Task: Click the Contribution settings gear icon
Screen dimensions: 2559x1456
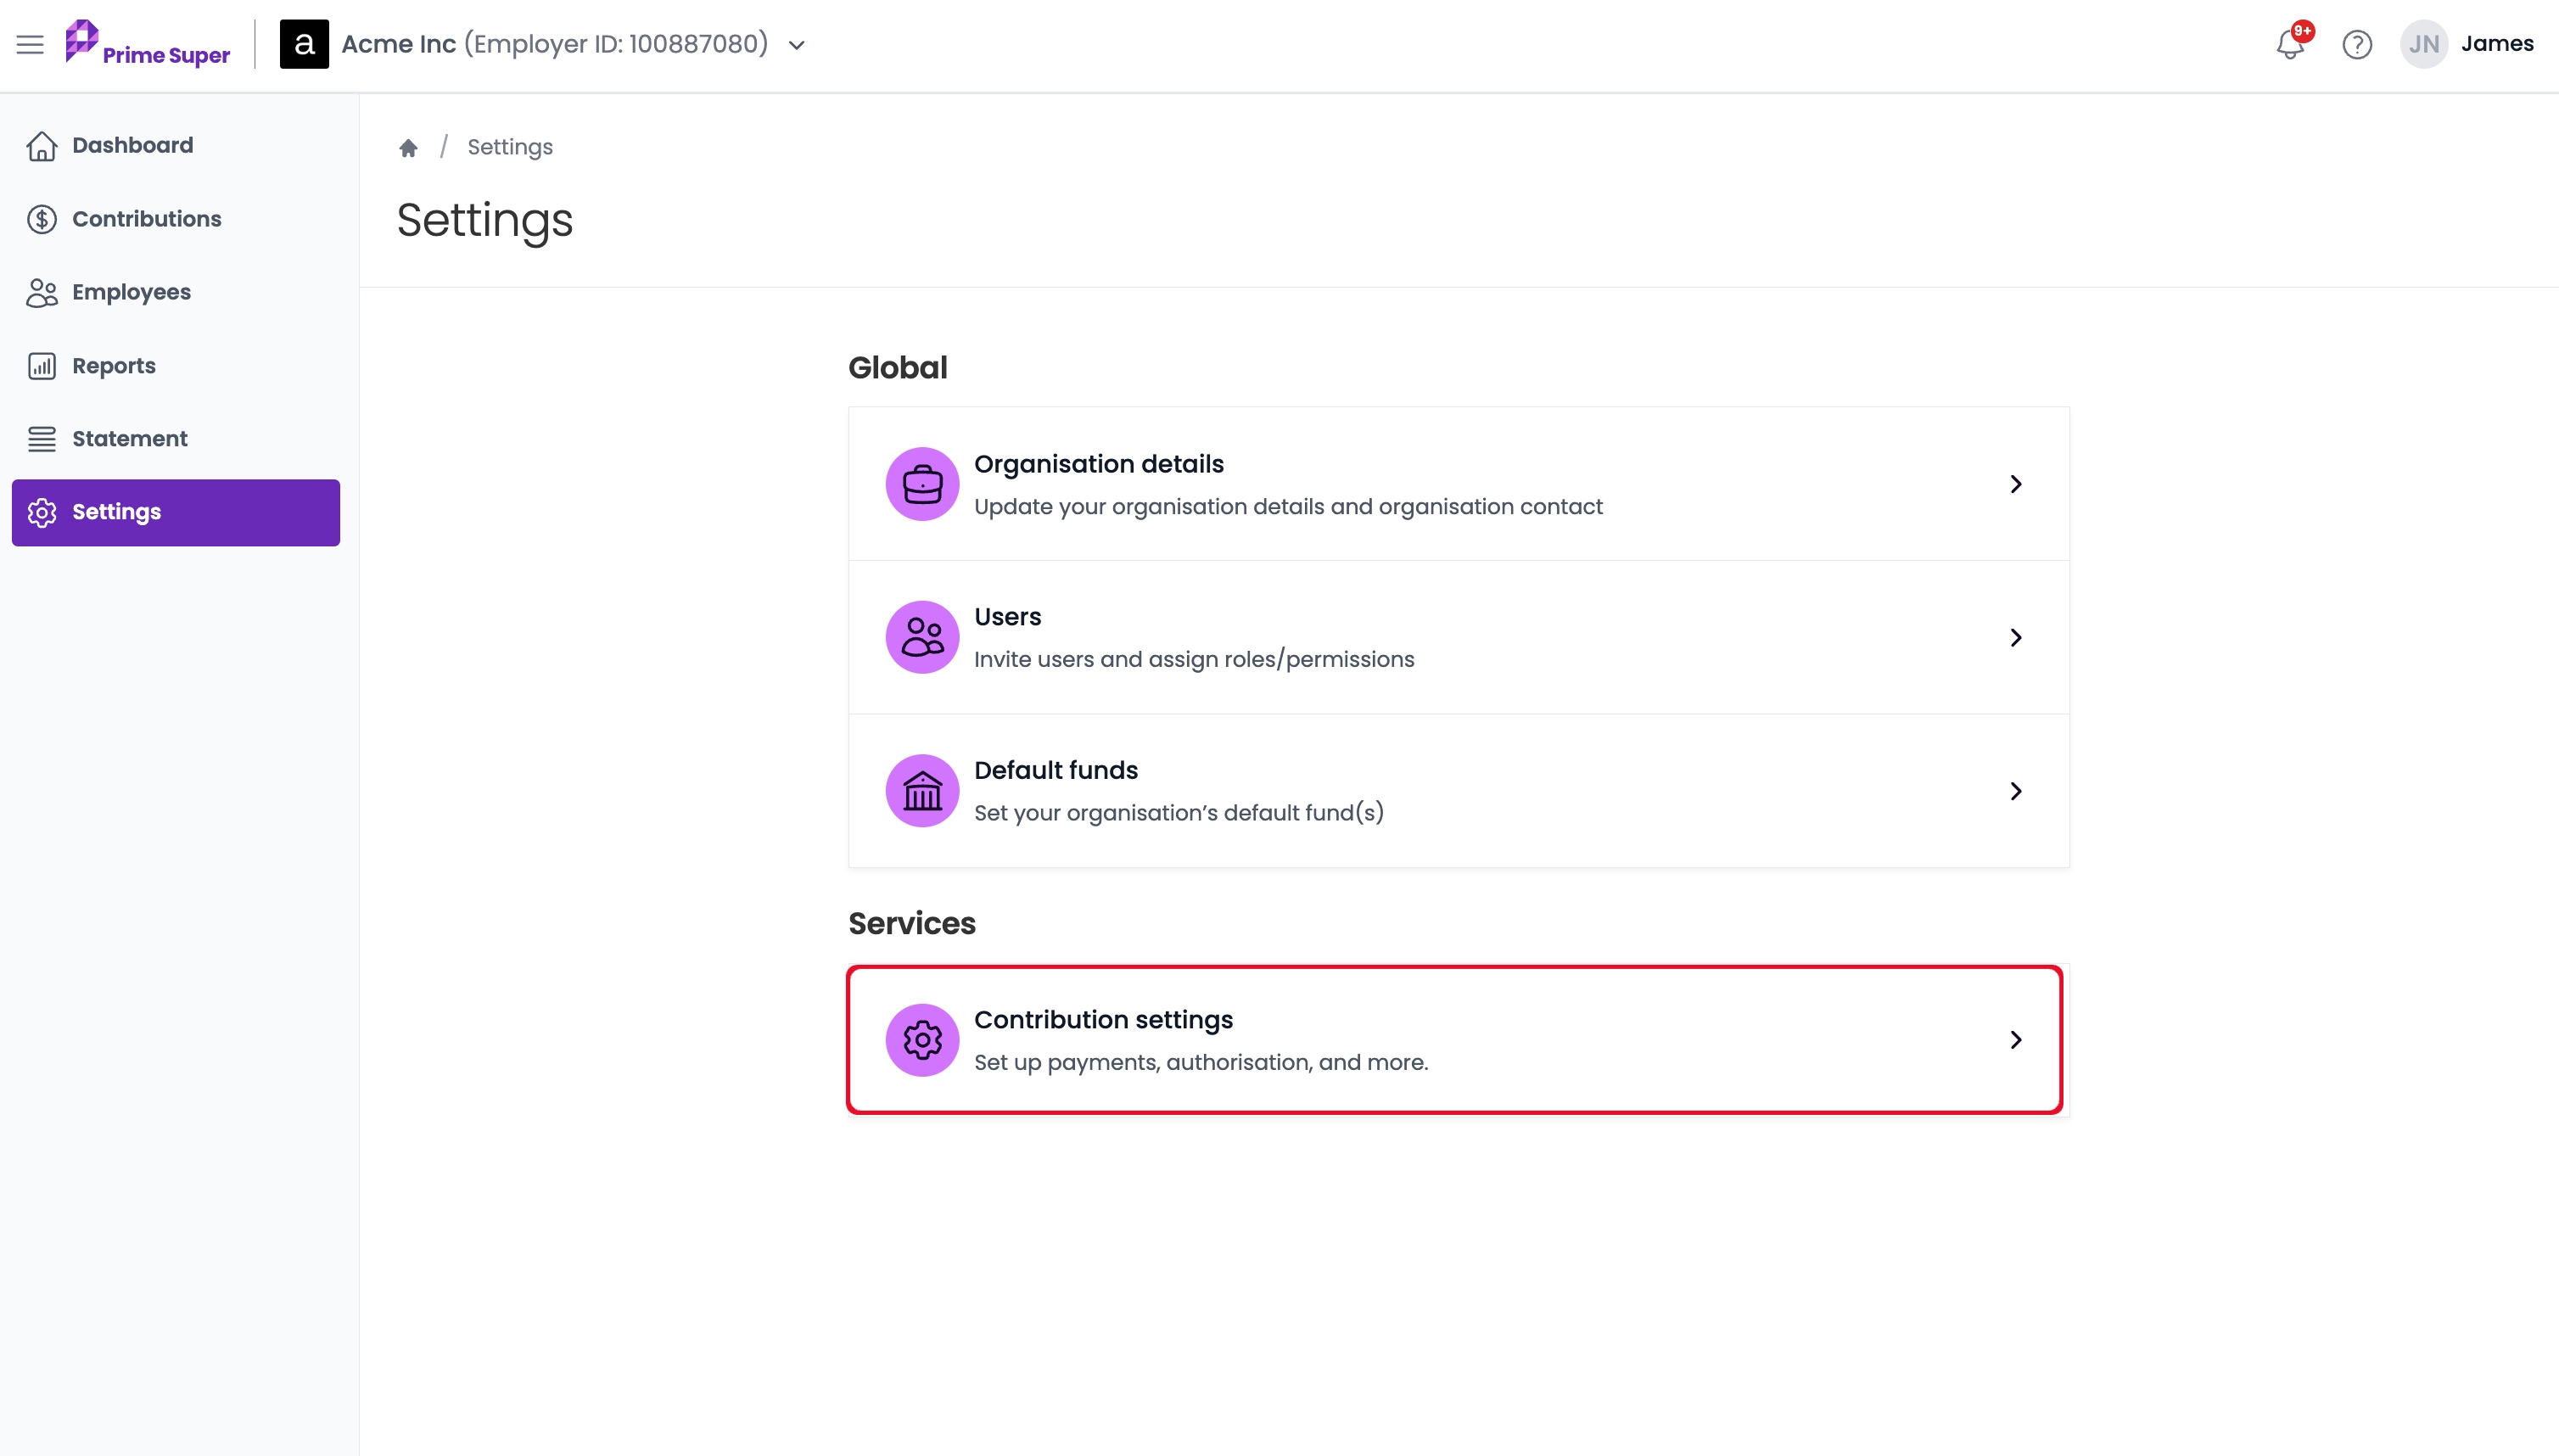Action: pyautogui.click(x=922, y=1040)
